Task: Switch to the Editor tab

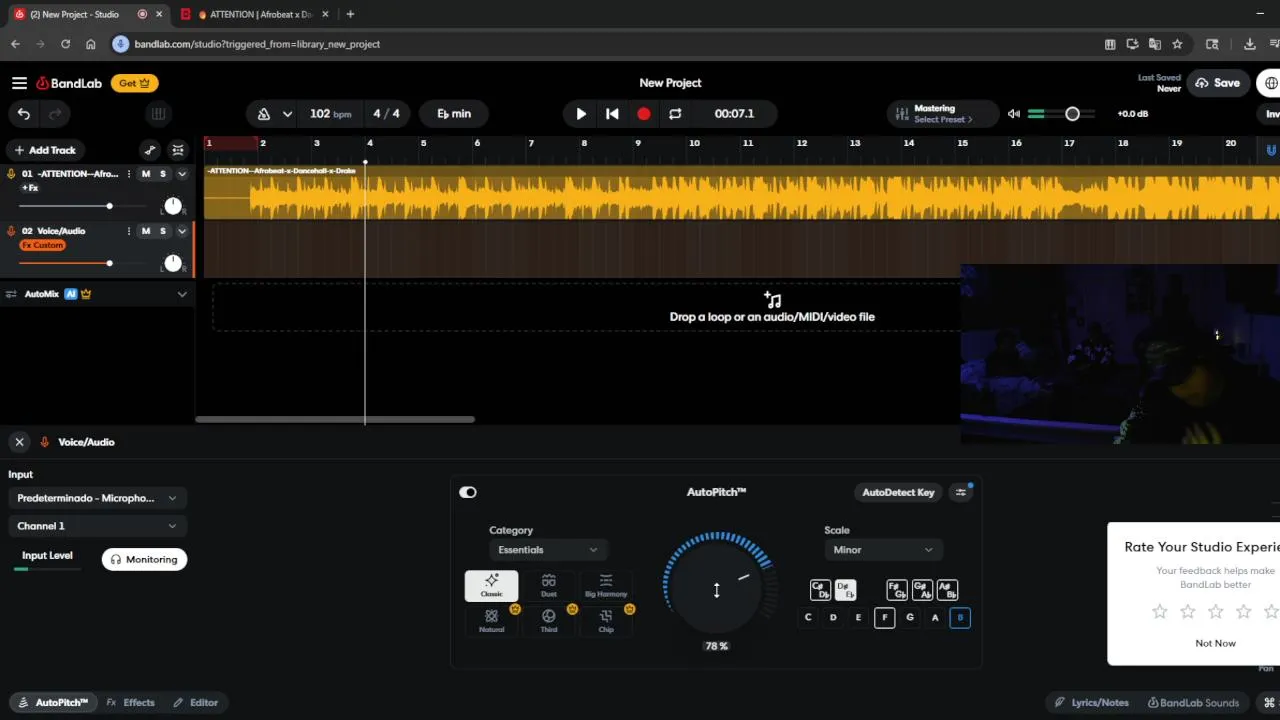Action: click(x=195, y=703)
